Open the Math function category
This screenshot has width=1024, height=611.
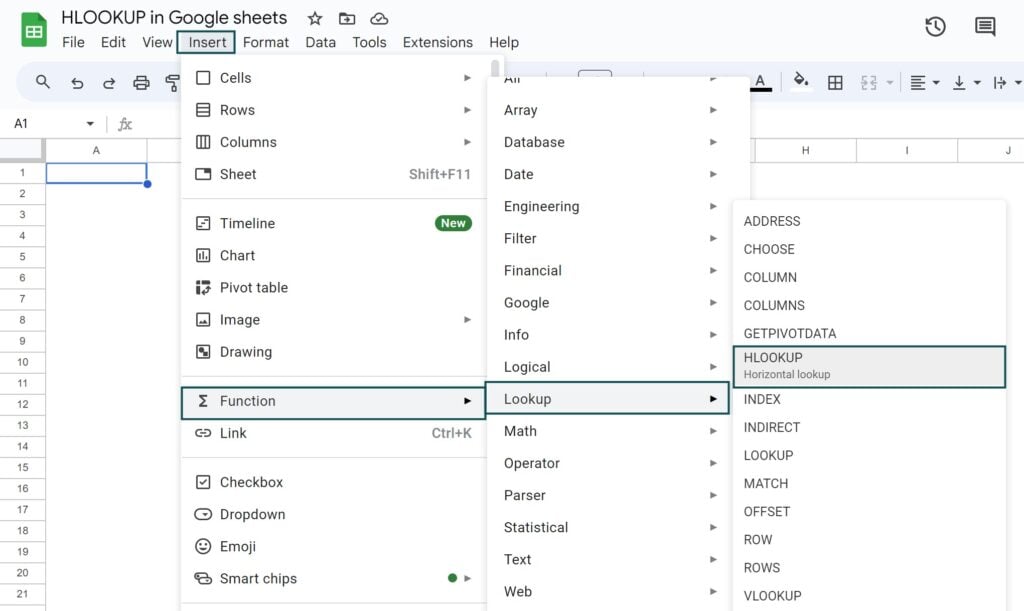click(x=608, y=431)
